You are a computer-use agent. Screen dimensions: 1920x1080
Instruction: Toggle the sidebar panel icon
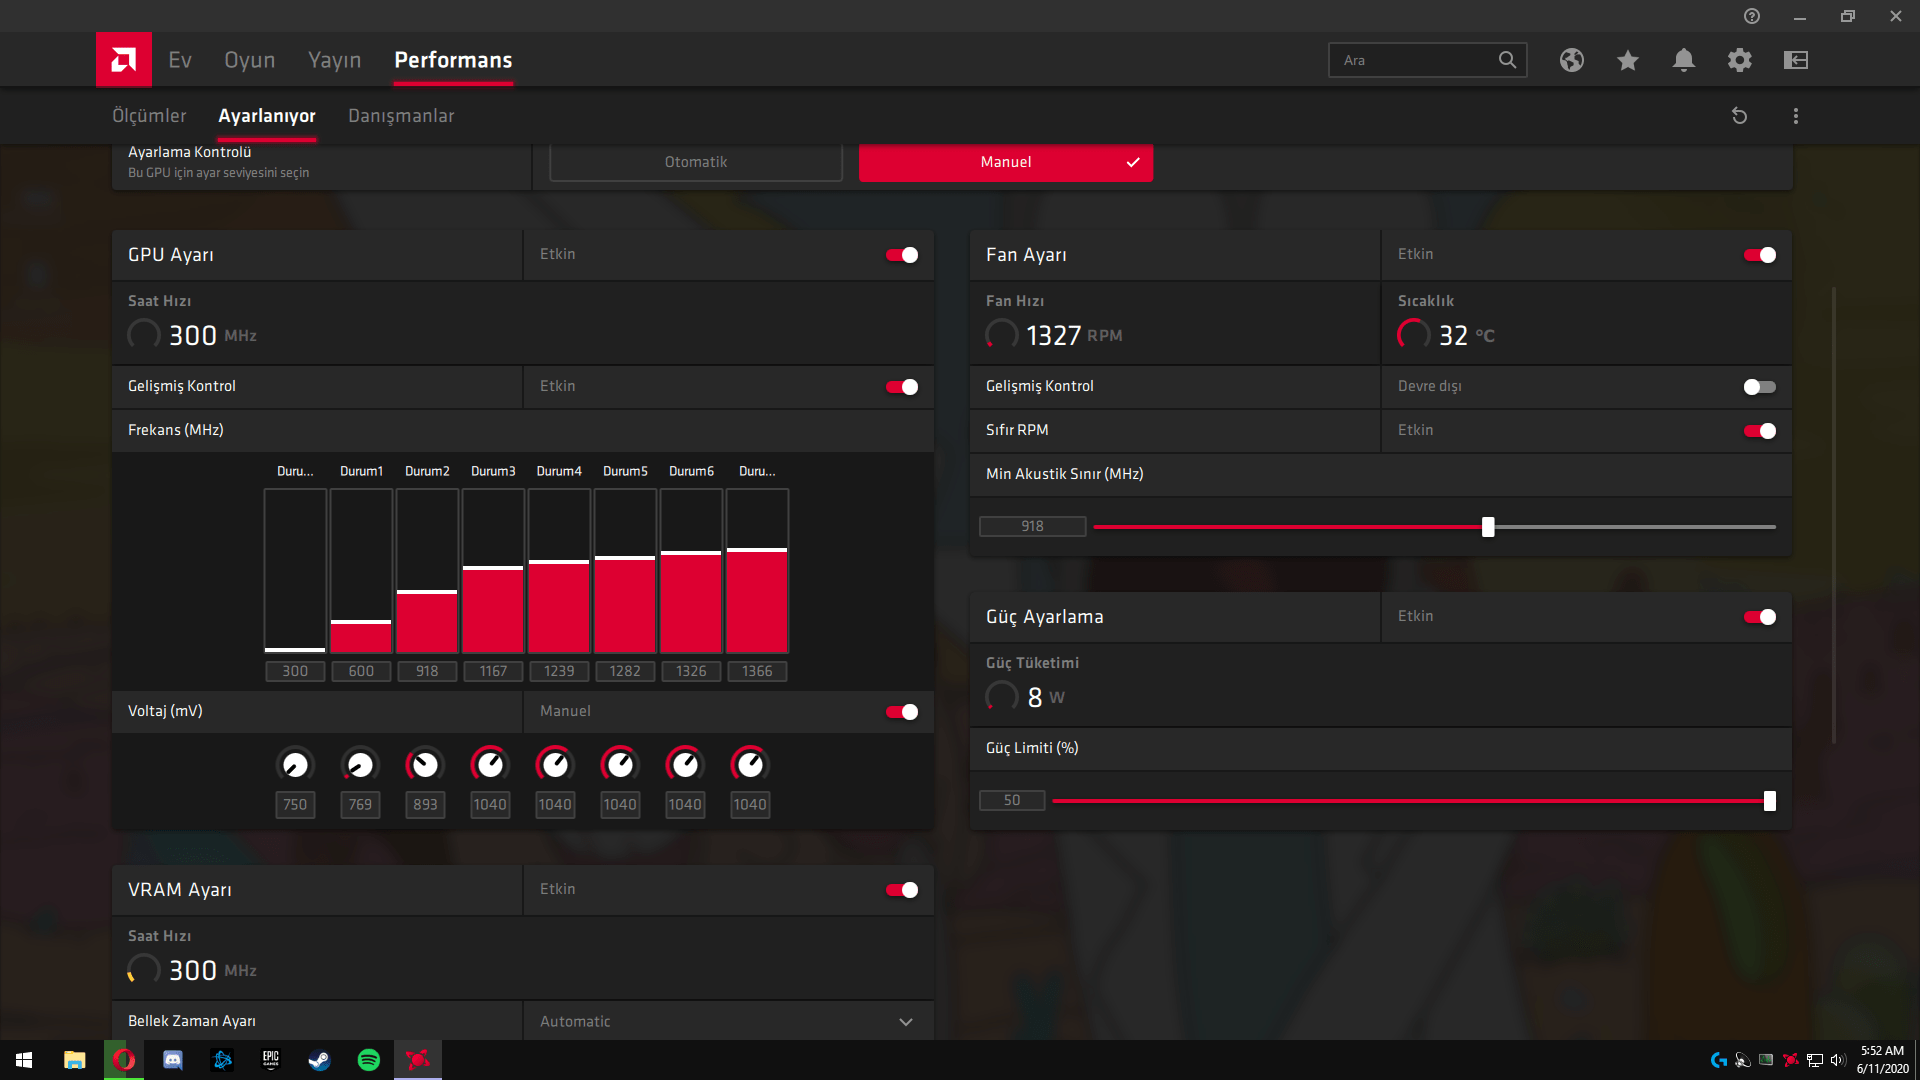coord(1795,60)
